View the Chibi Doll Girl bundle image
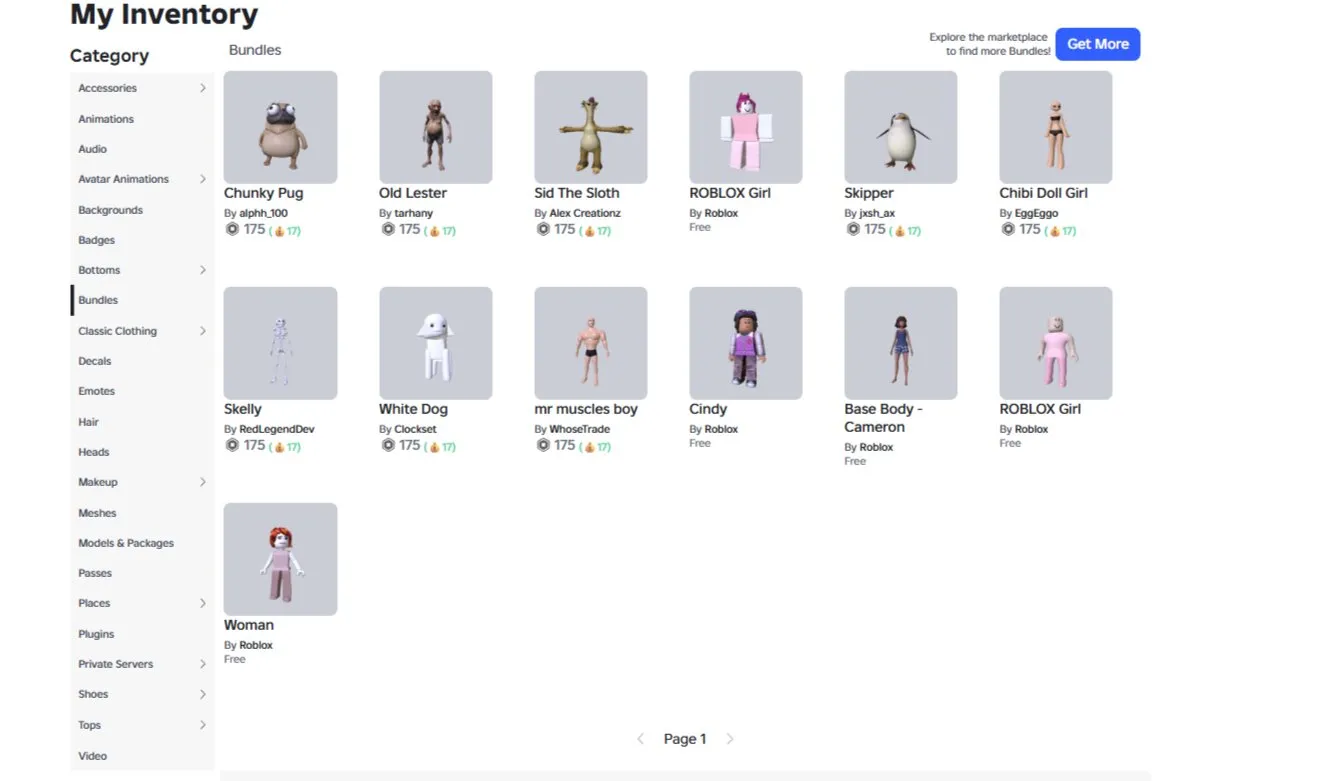Screen dimensions: 1318x781 [x=1055, y=127]
